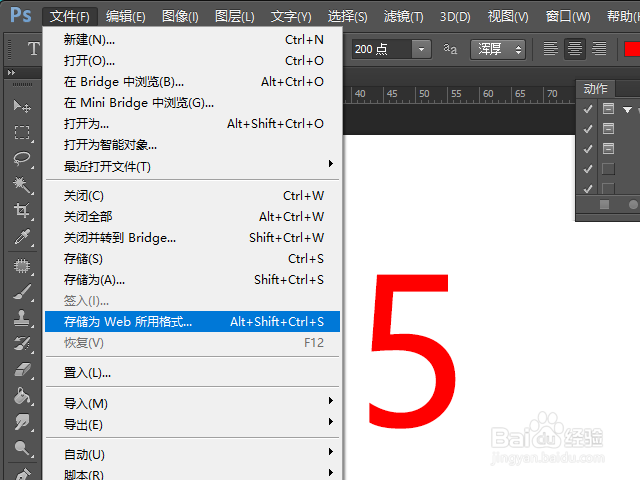
Task: Click the red text color swatch
Action: click(x=632, y=49)
